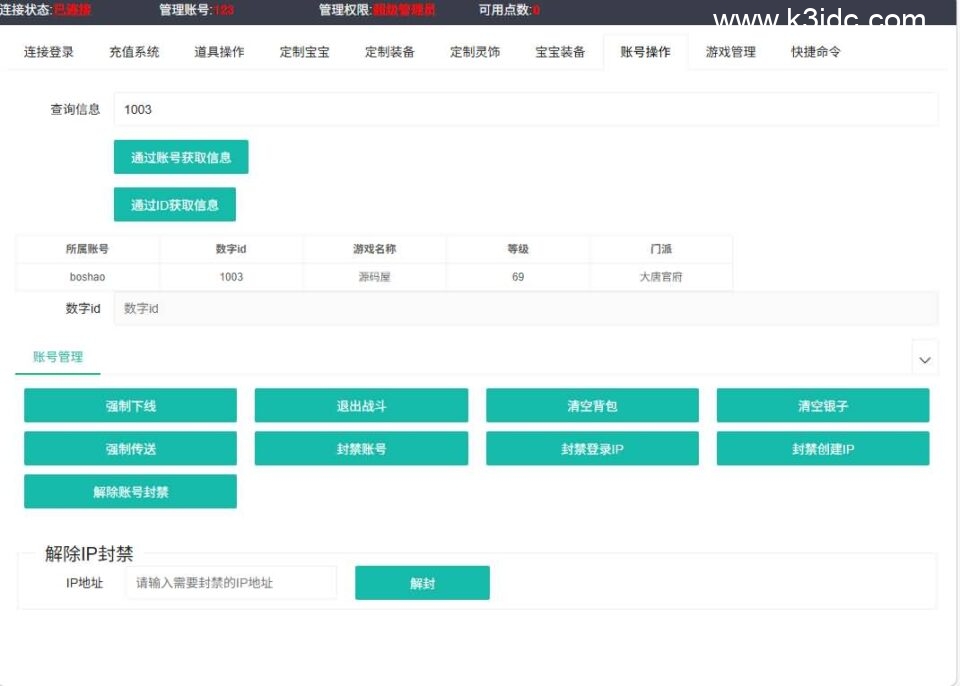Viewport: 960px width, 686px height.
Task: Go to the 快捷命令 tab
Action: [816, 52]
